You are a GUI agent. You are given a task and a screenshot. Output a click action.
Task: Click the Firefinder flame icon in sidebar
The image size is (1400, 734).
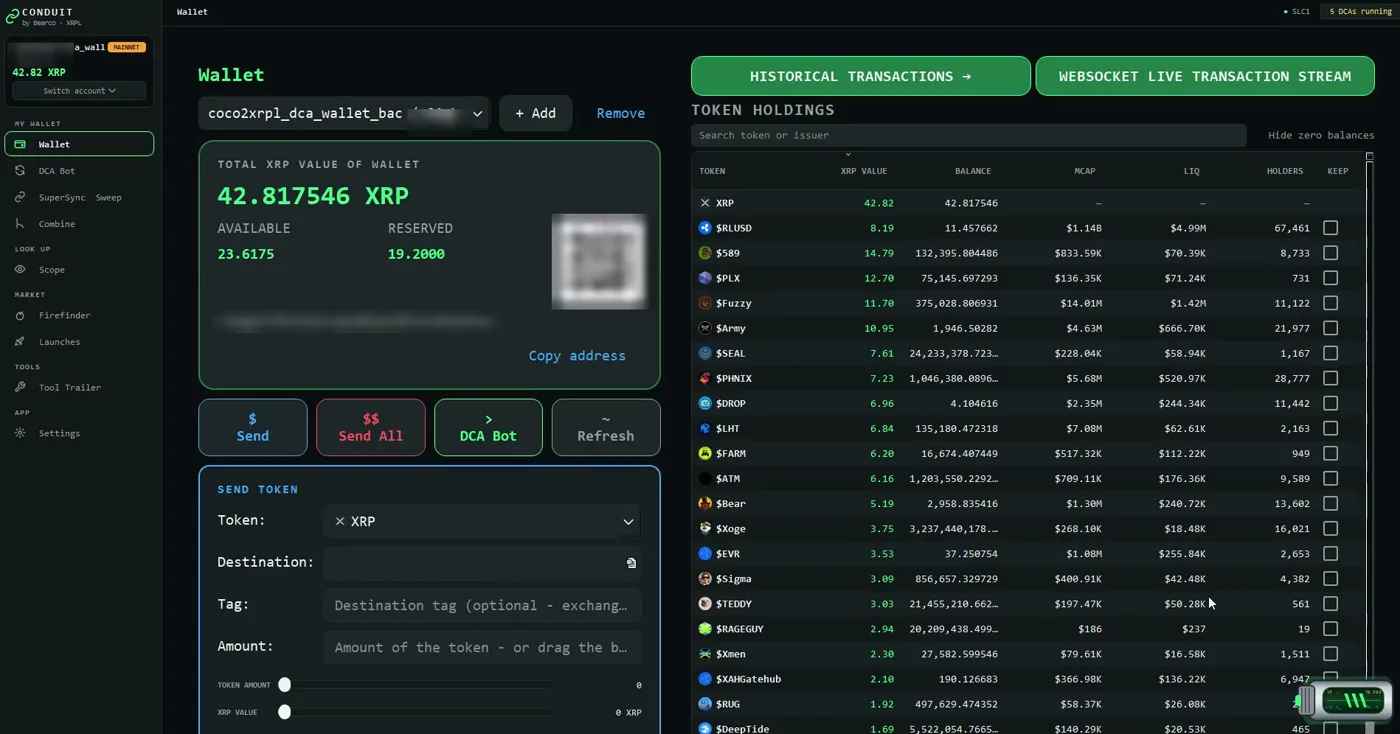click(x=20, y=316)
